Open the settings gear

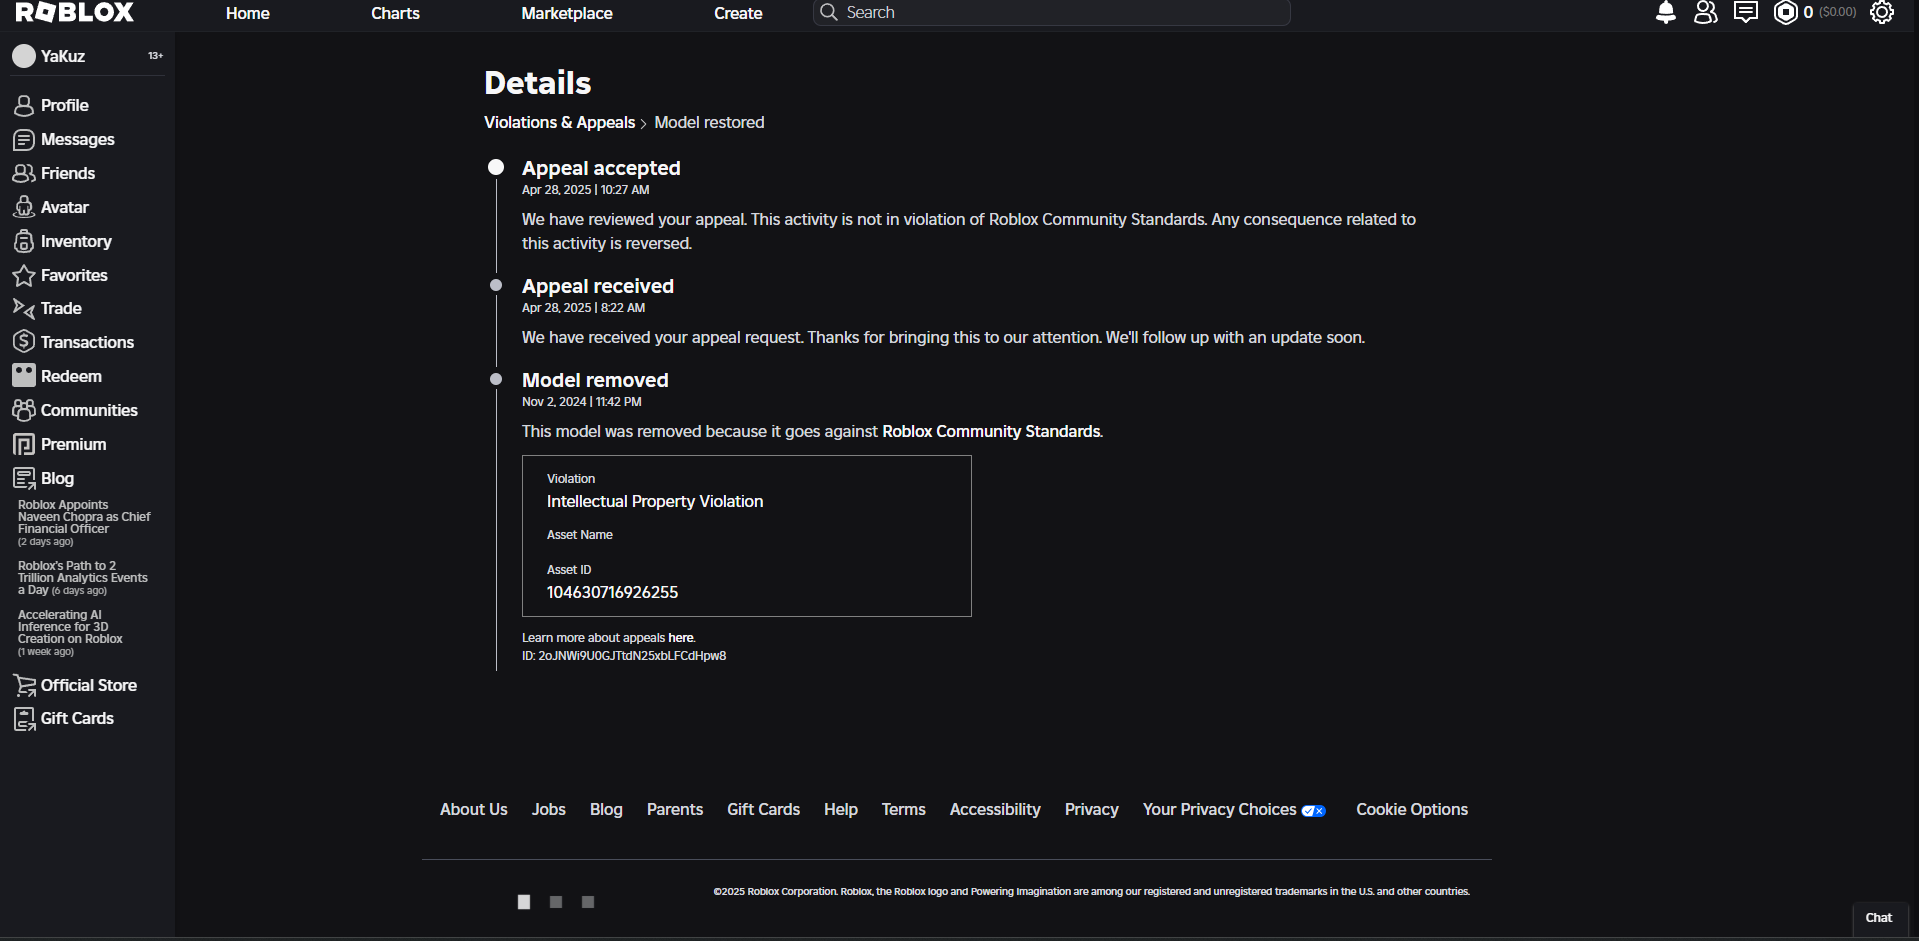coord(1882,12)
